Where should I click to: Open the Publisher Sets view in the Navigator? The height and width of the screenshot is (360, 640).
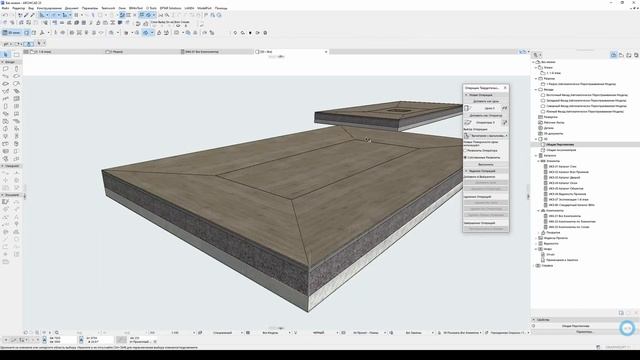click(636, 55)
